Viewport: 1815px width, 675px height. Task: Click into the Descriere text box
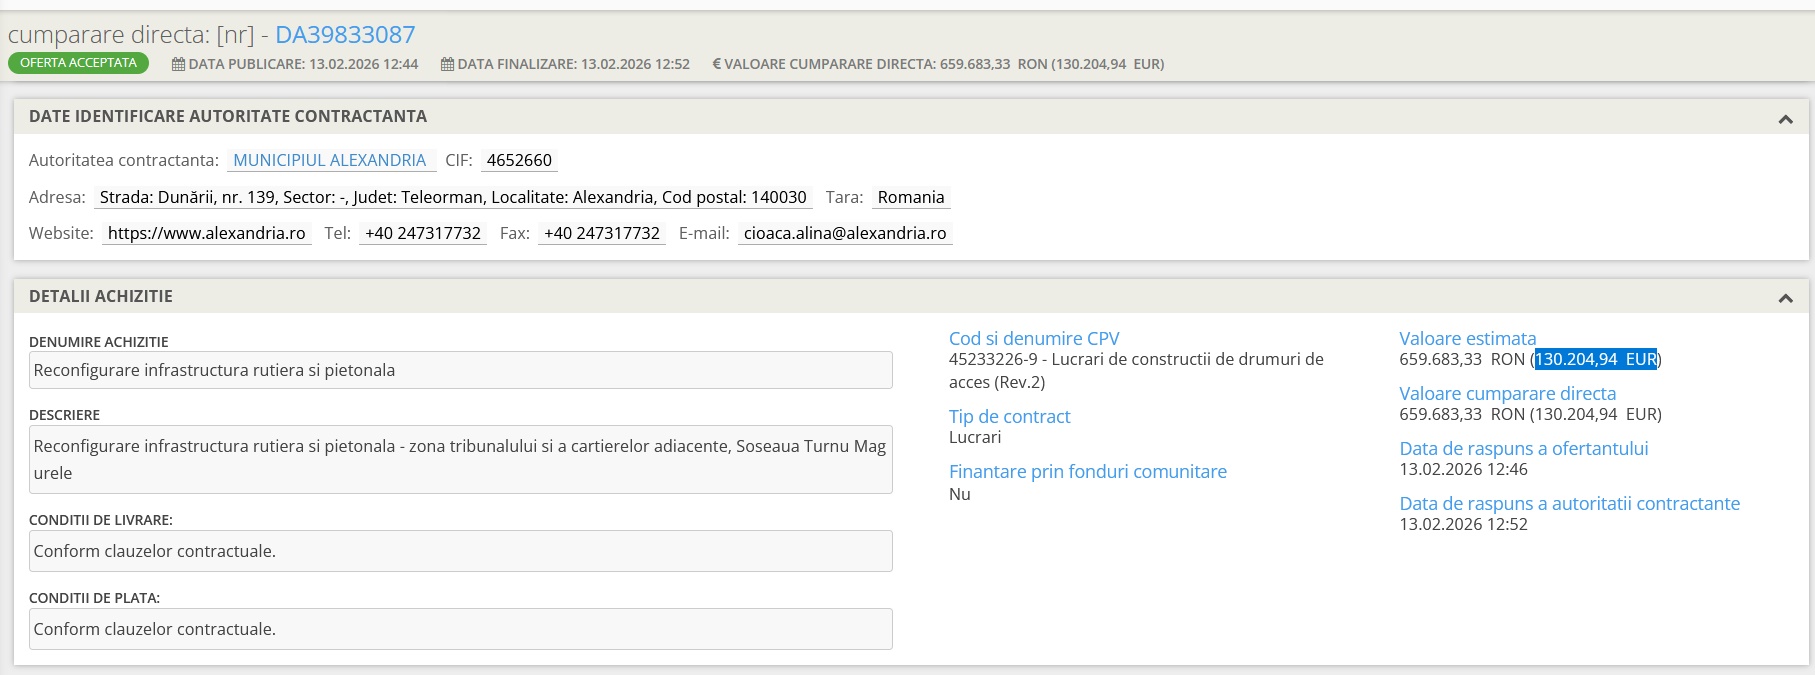pos(461,459)
